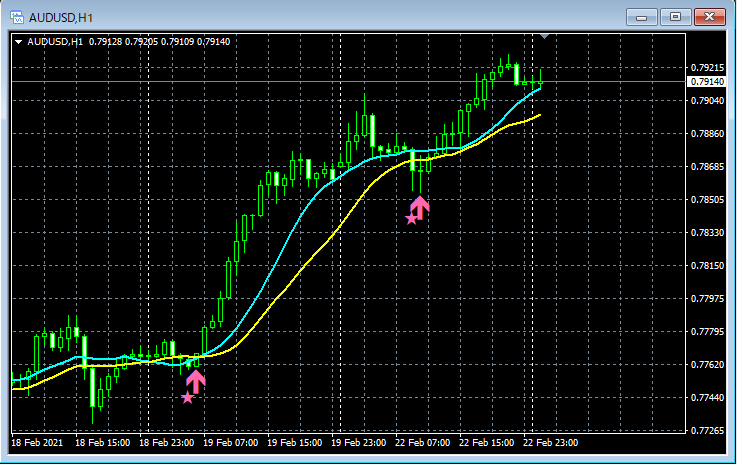Click the 0.78860 price scale label
Screen dimensions: 738x464
pyautogui.click(x=707, y=134)
